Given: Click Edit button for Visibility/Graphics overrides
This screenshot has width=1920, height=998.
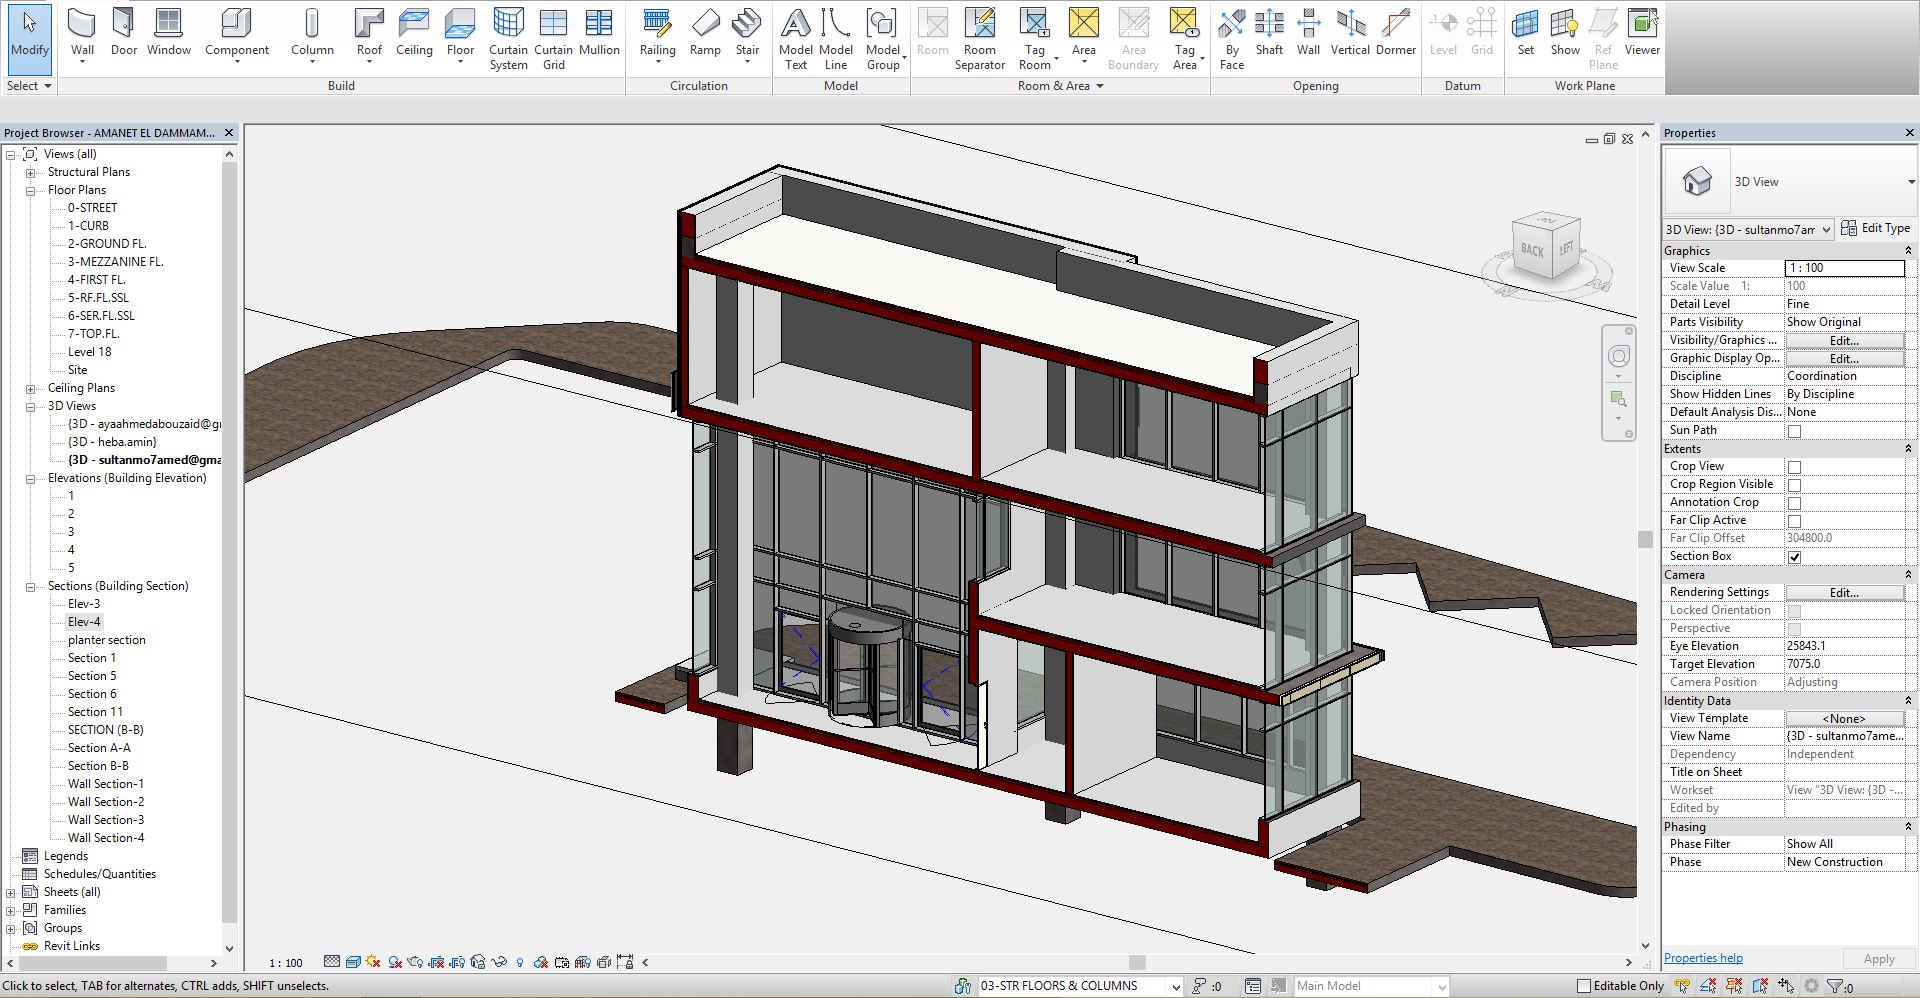Looking at the screenshot, I should click(x=1844, y=340).
